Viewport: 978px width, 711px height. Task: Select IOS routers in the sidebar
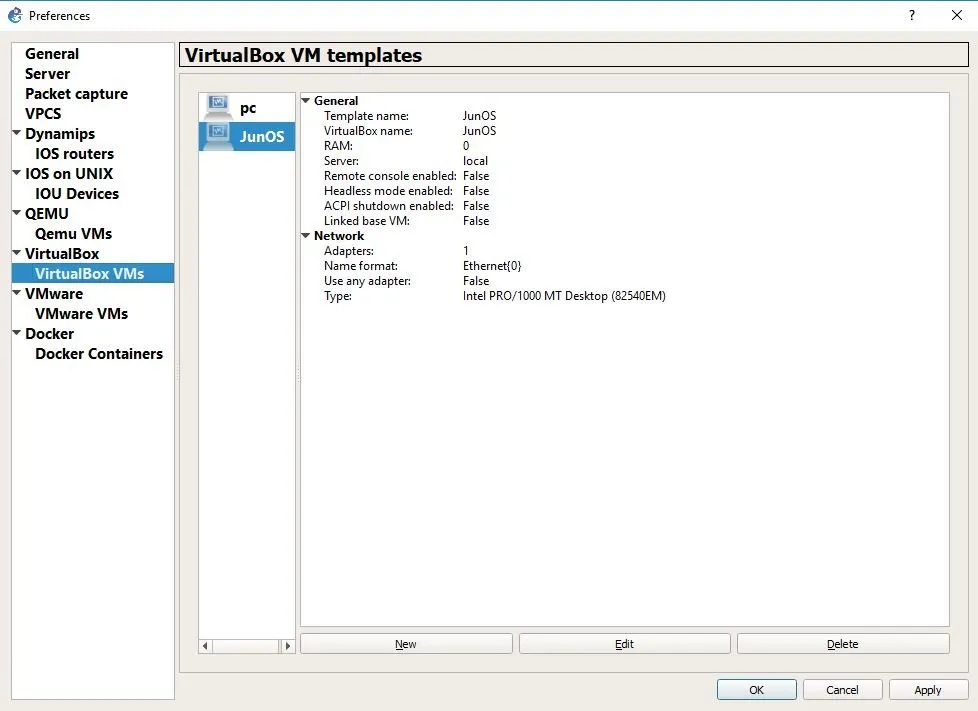74,153
